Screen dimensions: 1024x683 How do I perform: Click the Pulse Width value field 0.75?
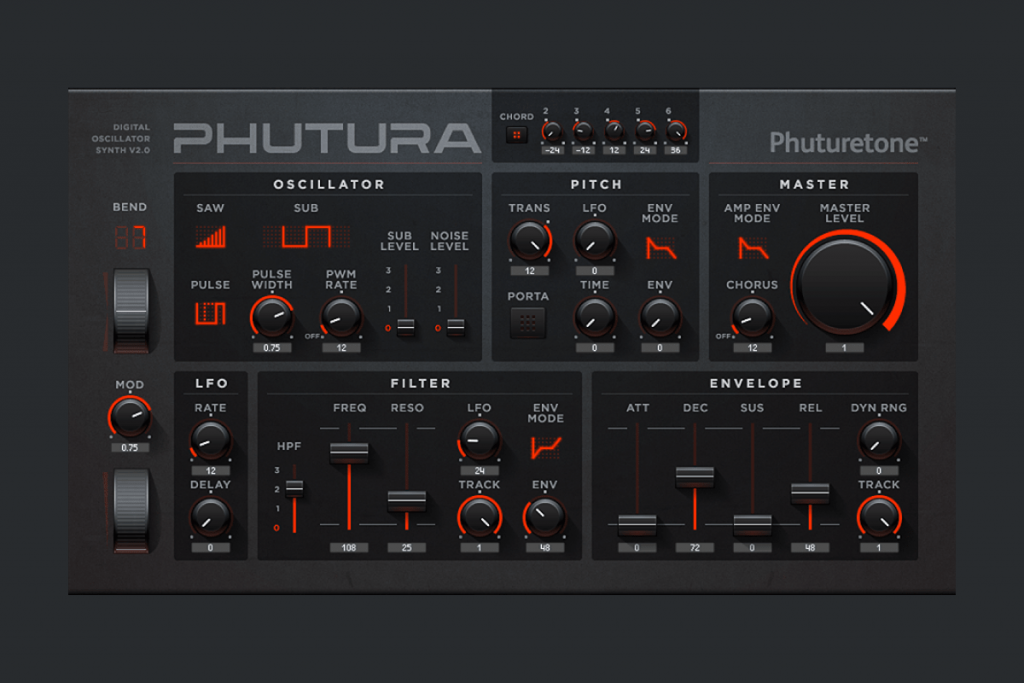(x=272, y=348)
